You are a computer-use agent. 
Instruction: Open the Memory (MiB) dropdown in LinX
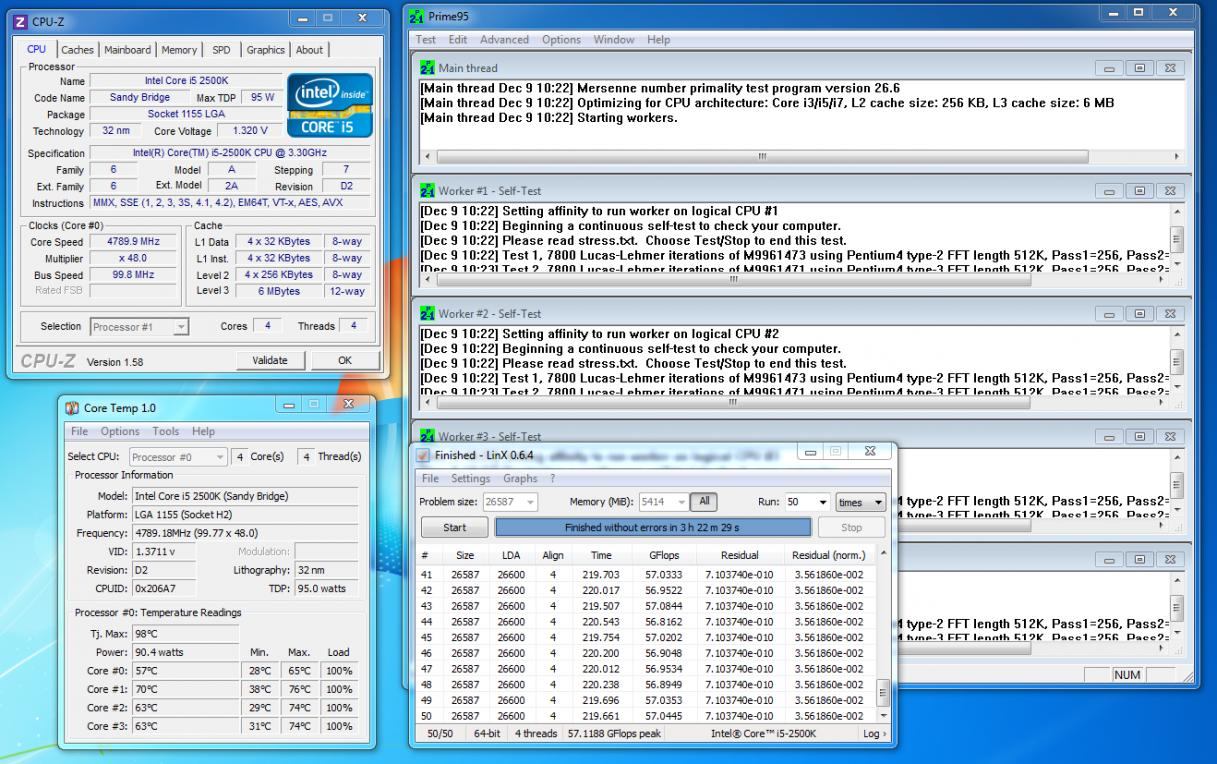(663, 502)
